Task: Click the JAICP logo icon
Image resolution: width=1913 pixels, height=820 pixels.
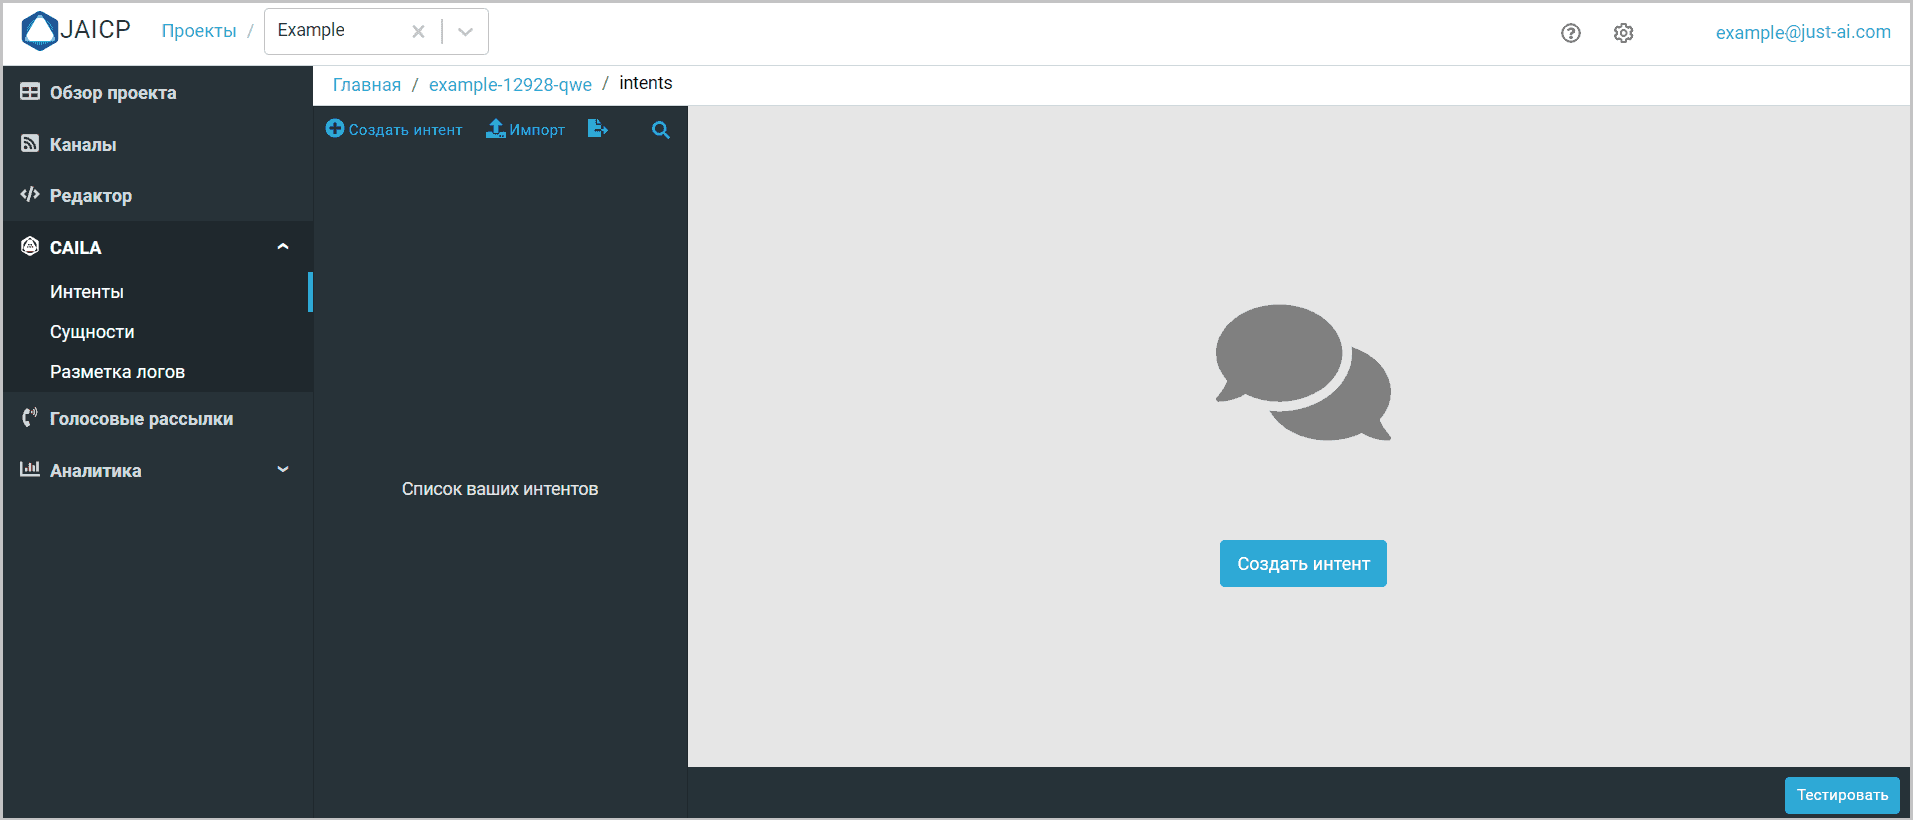Action: tap(40, 31)
